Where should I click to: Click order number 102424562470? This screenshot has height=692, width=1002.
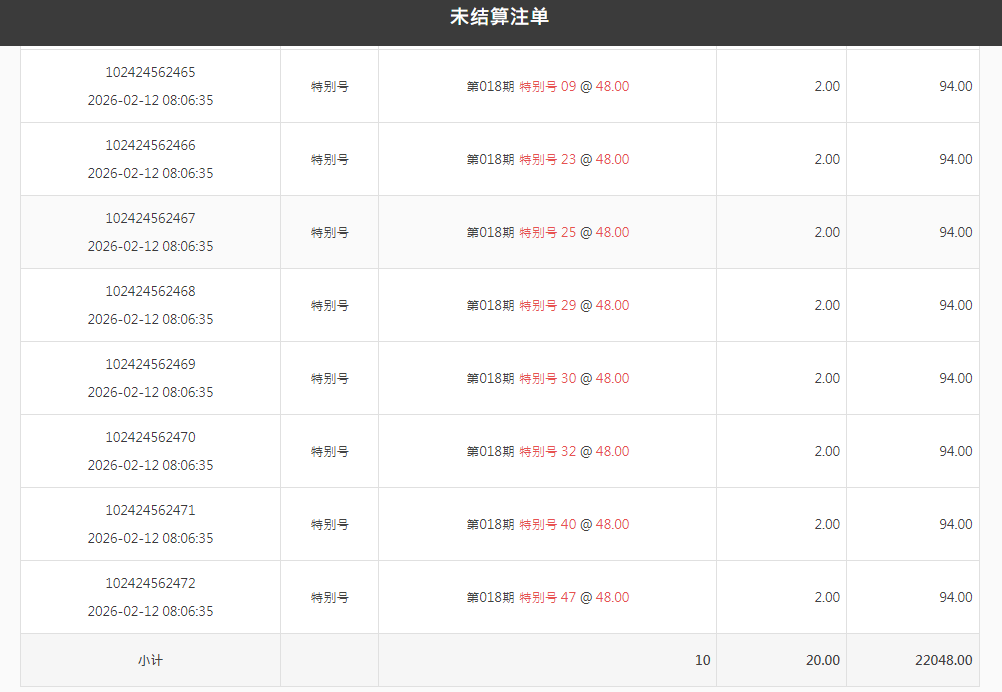pos(150,438)
